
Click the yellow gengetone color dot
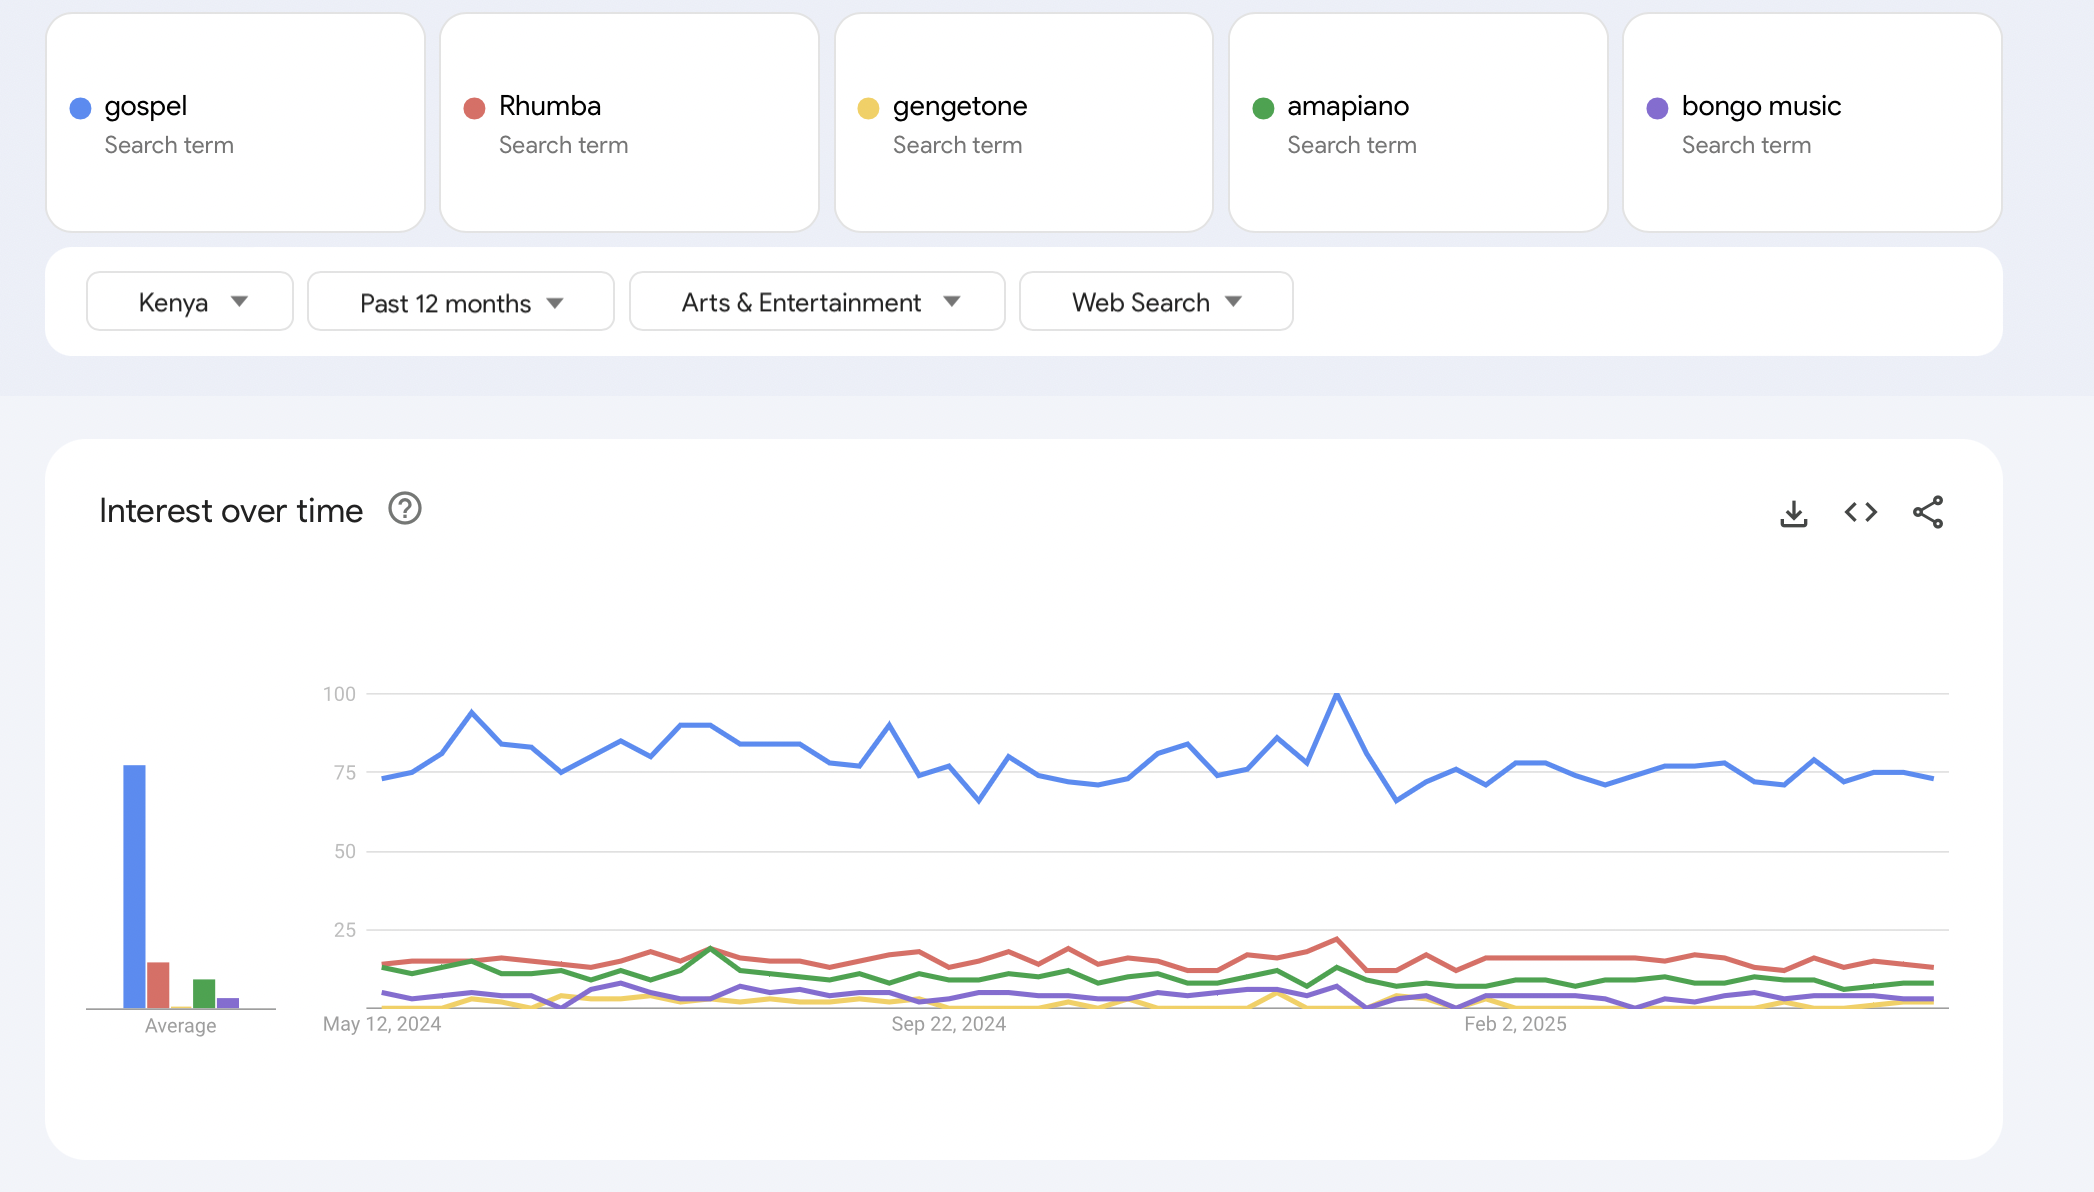868,108
